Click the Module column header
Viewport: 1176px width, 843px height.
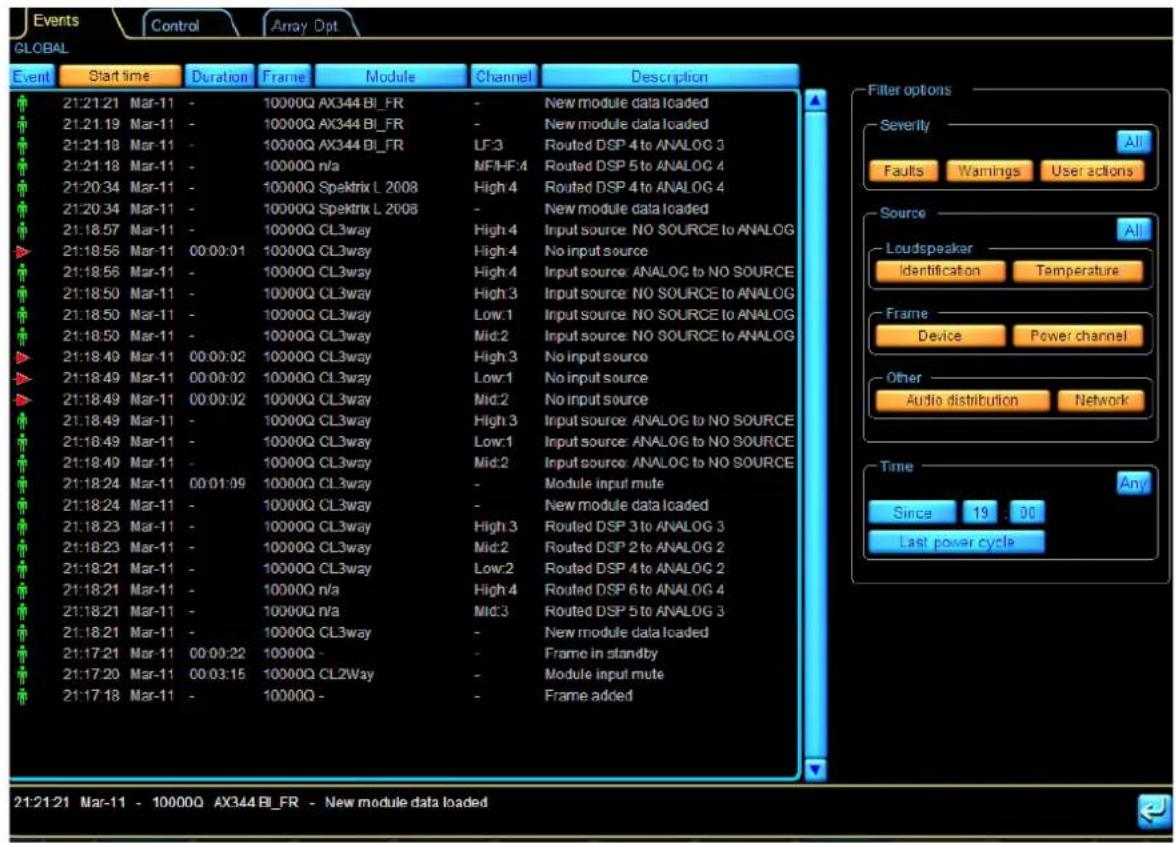pyautogui.click(x=390, y=76)
